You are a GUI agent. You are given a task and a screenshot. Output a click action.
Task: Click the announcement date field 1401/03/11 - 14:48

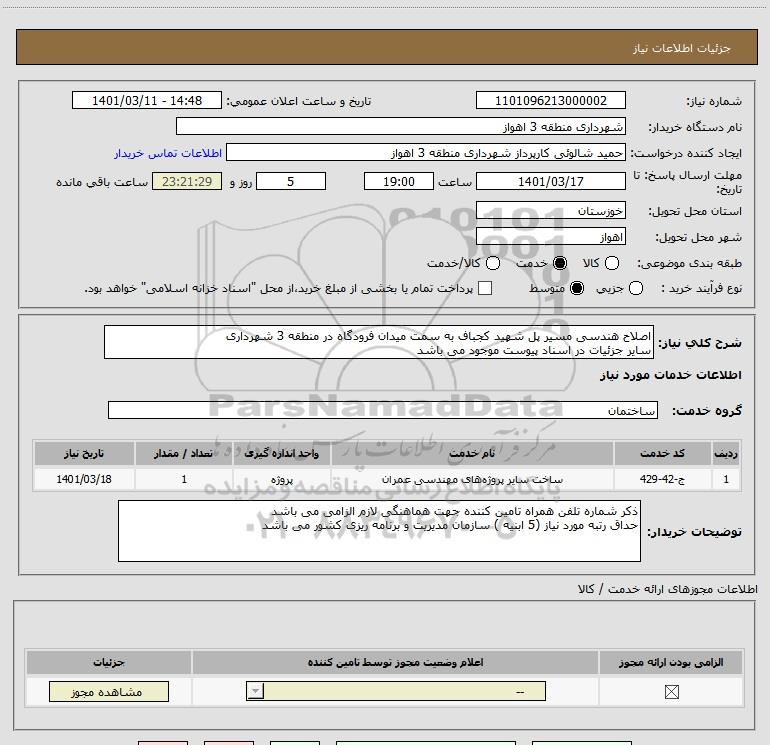click(x=147, y=100)
